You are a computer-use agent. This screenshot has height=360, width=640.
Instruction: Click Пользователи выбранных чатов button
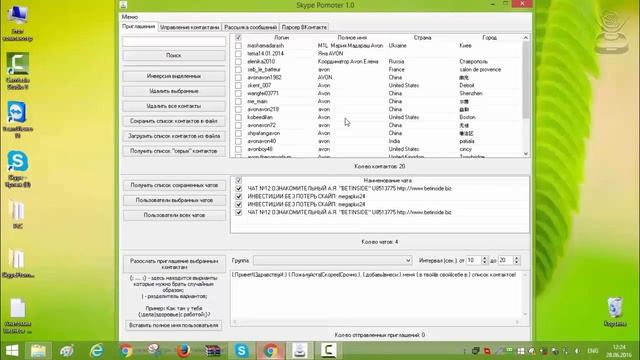174,200
